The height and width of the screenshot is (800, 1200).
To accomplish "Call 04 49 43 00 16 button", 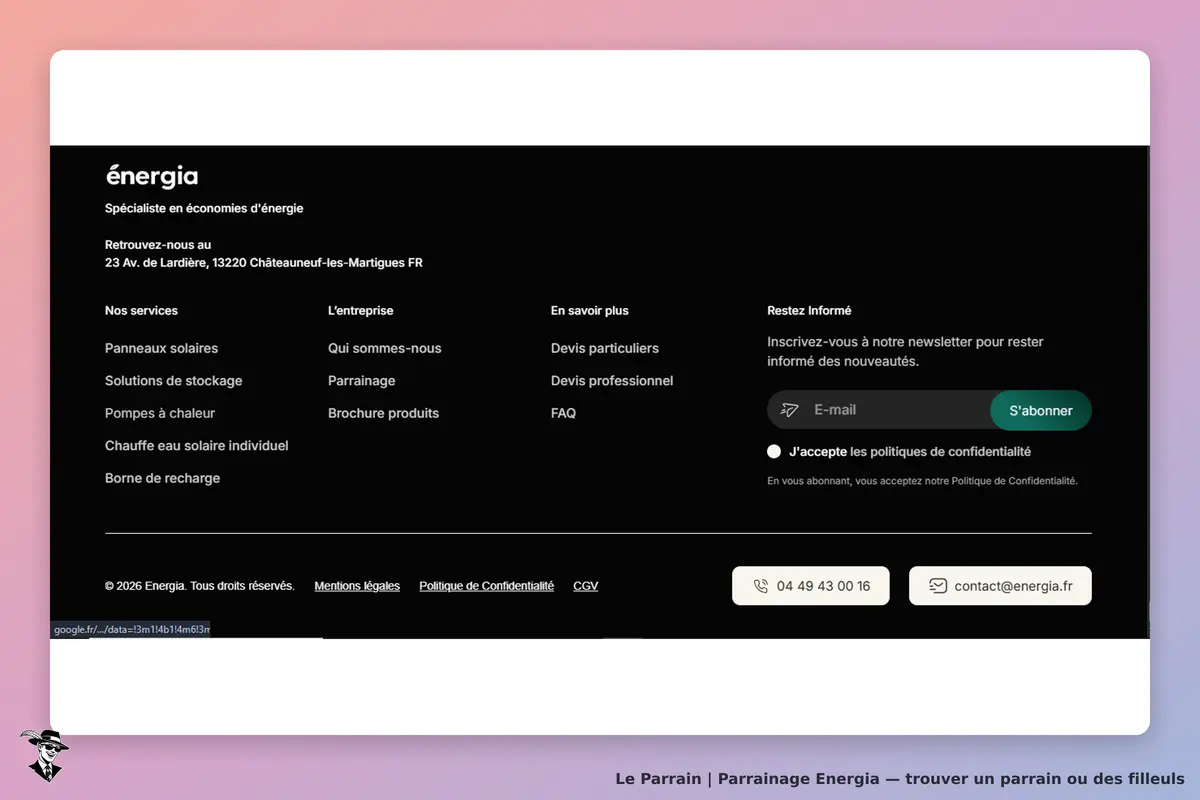I will pyautogui.click(x=811, y=586).
